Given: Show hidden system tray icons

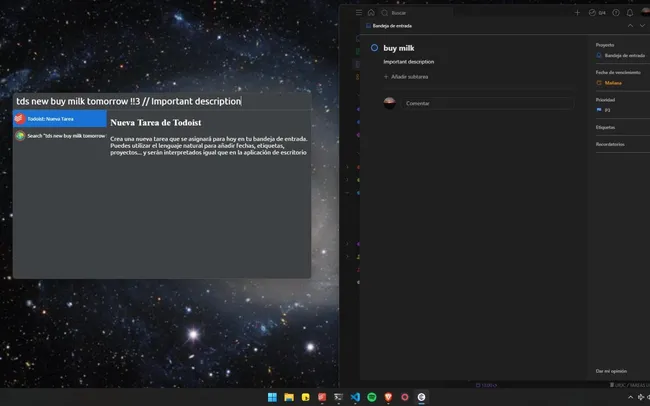Looking at the screenshot, I should click(631, 397).
